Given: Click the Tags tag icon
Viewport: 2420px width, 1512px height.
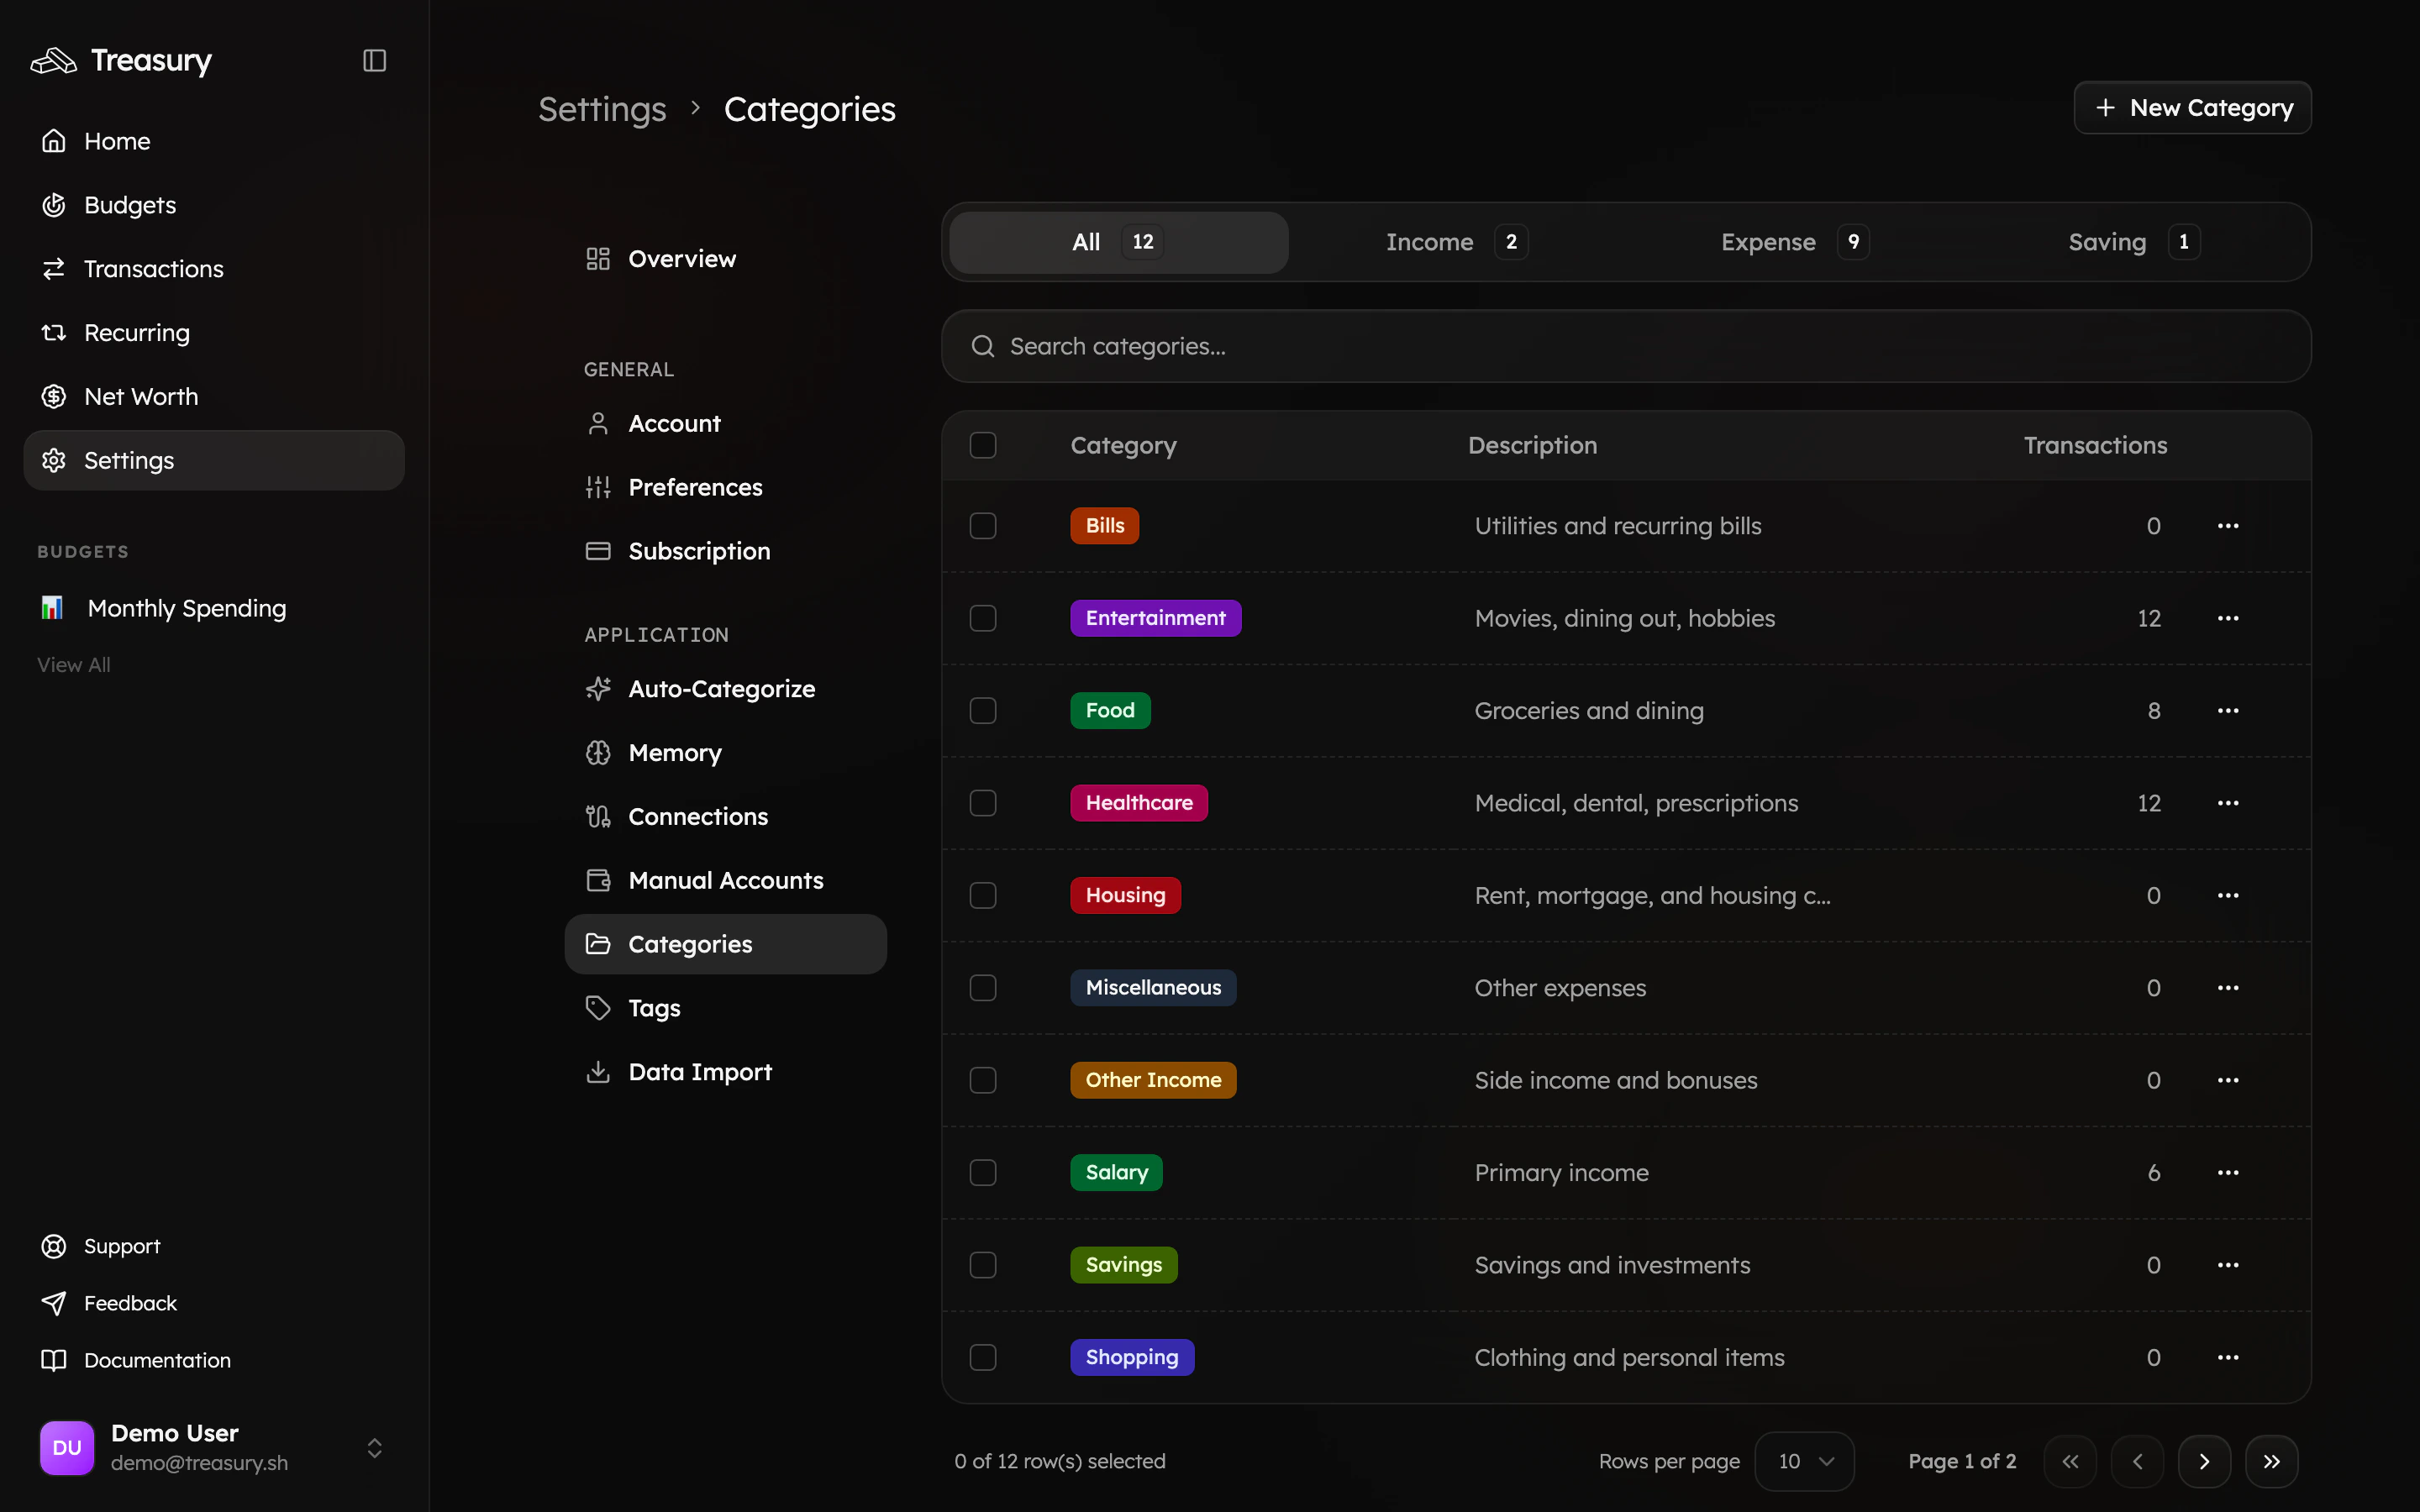Looking at the screenshot, I should click(598, 1008).
